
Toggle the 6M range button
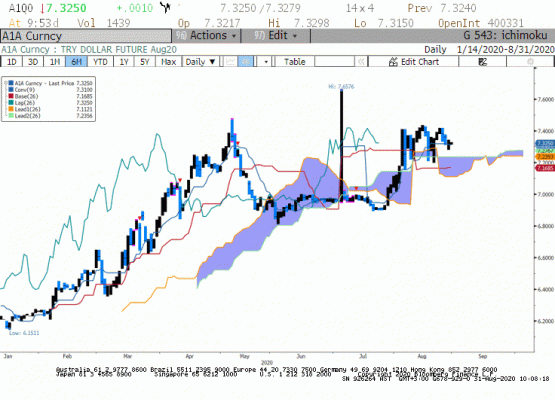pyautogui.click(x=76, y=62)
